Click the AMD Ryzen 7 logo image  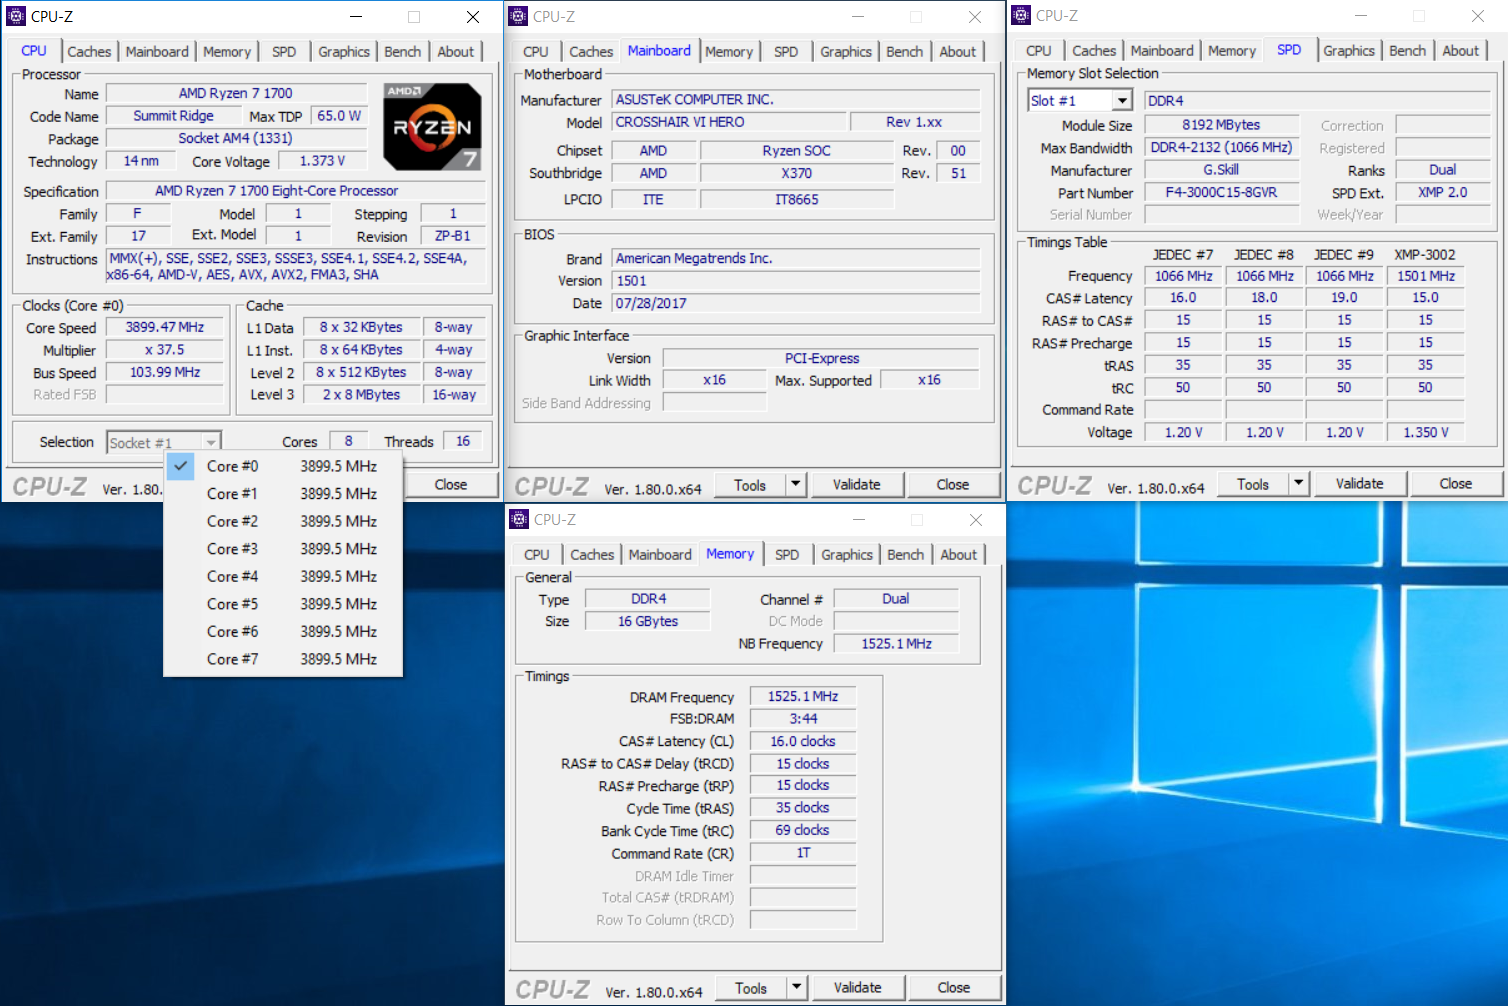click(433, 127)
